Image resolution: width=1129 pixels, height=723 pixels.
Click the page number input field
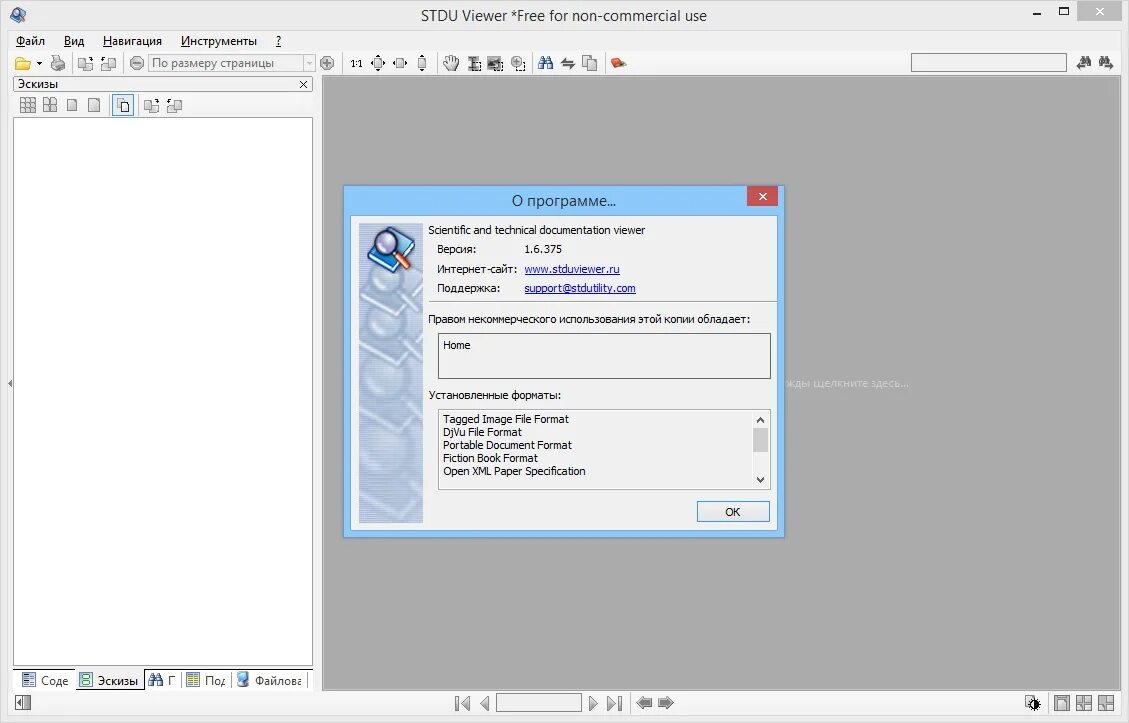pyautogui.click(x=539, y=703)
